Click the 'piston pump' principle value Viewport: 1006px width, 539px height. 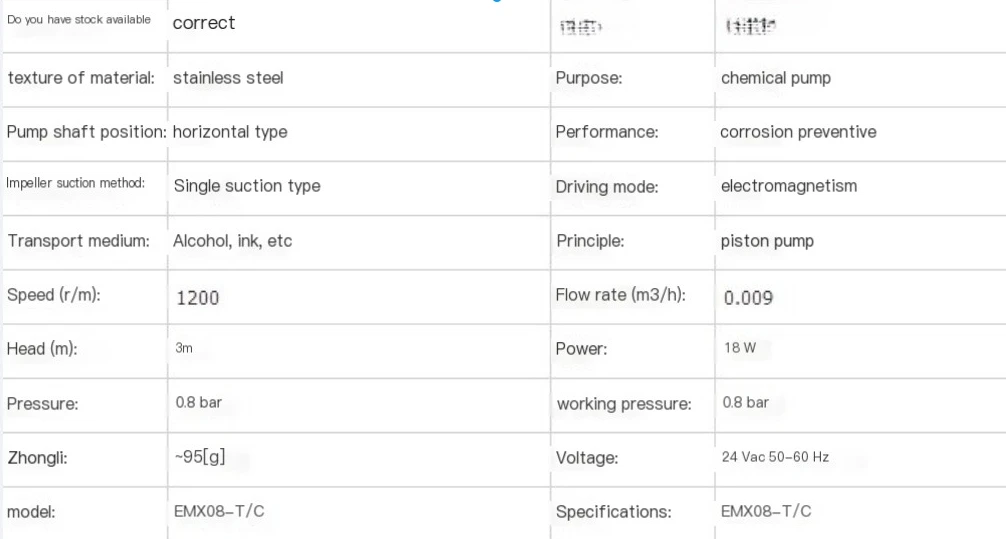point(767,241)
